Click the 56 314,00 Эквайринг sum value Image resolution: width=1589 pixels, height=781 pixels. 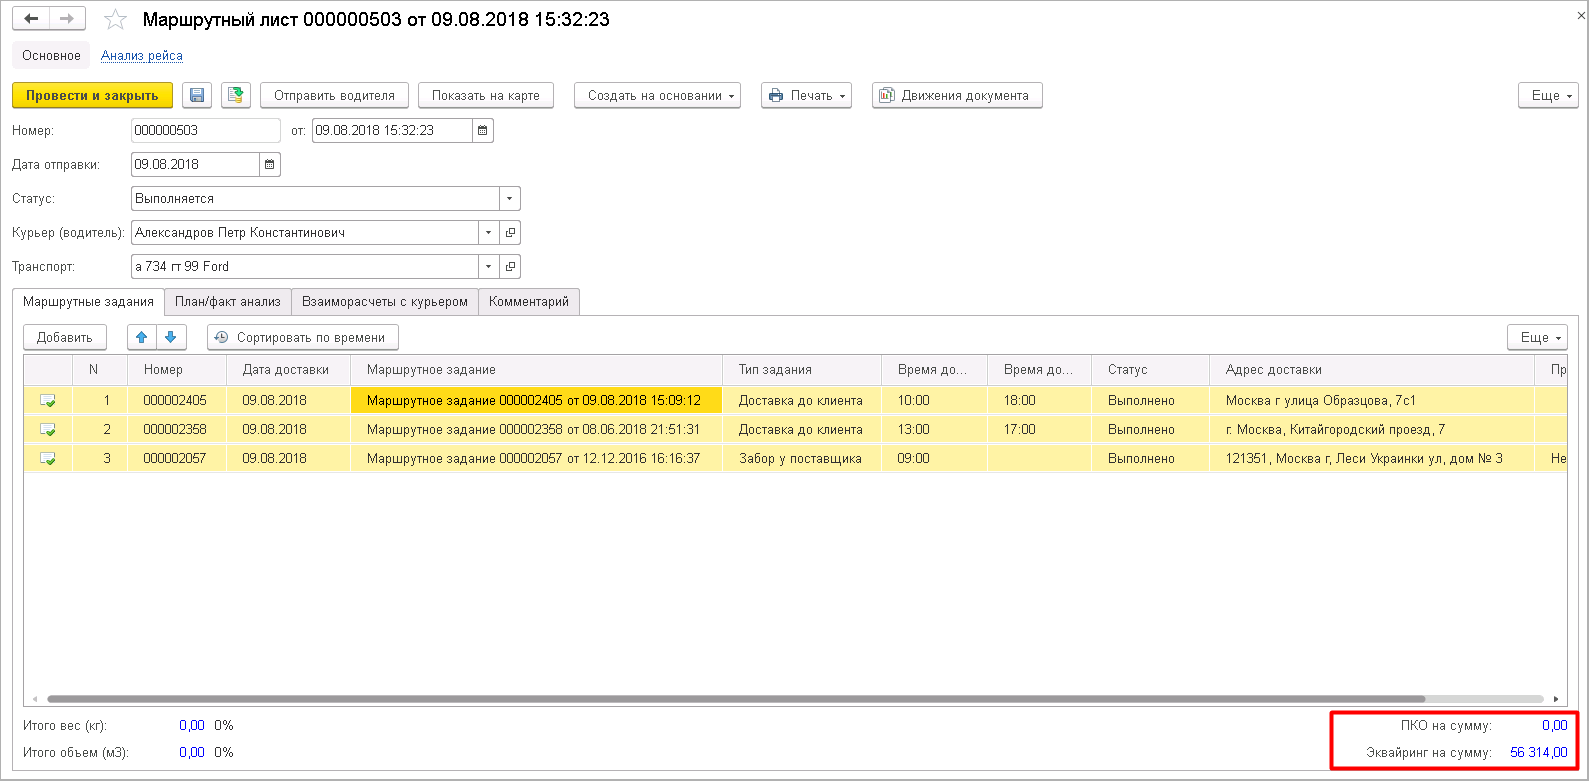point(1538,752)
